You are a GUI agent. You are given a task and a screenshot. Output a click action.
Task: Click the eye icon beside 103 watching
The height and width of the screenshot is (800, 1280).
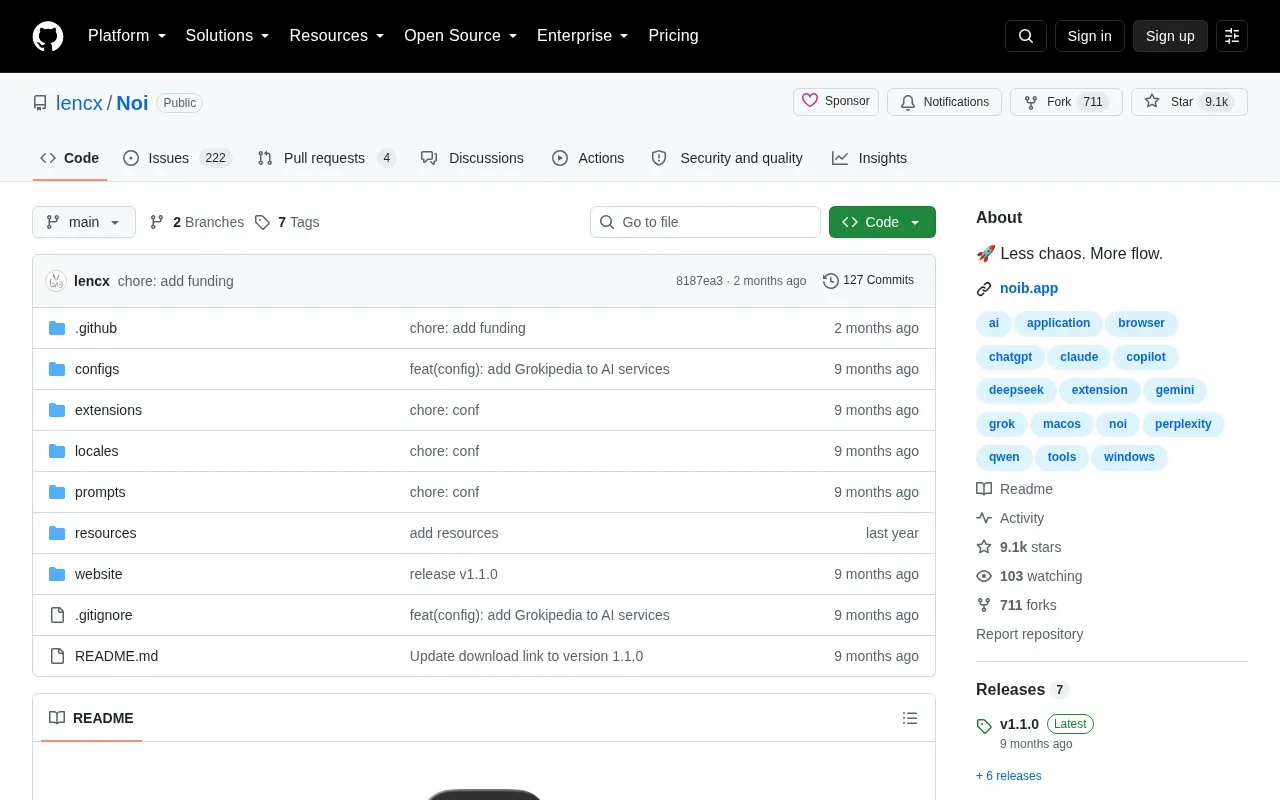(984, 576)
